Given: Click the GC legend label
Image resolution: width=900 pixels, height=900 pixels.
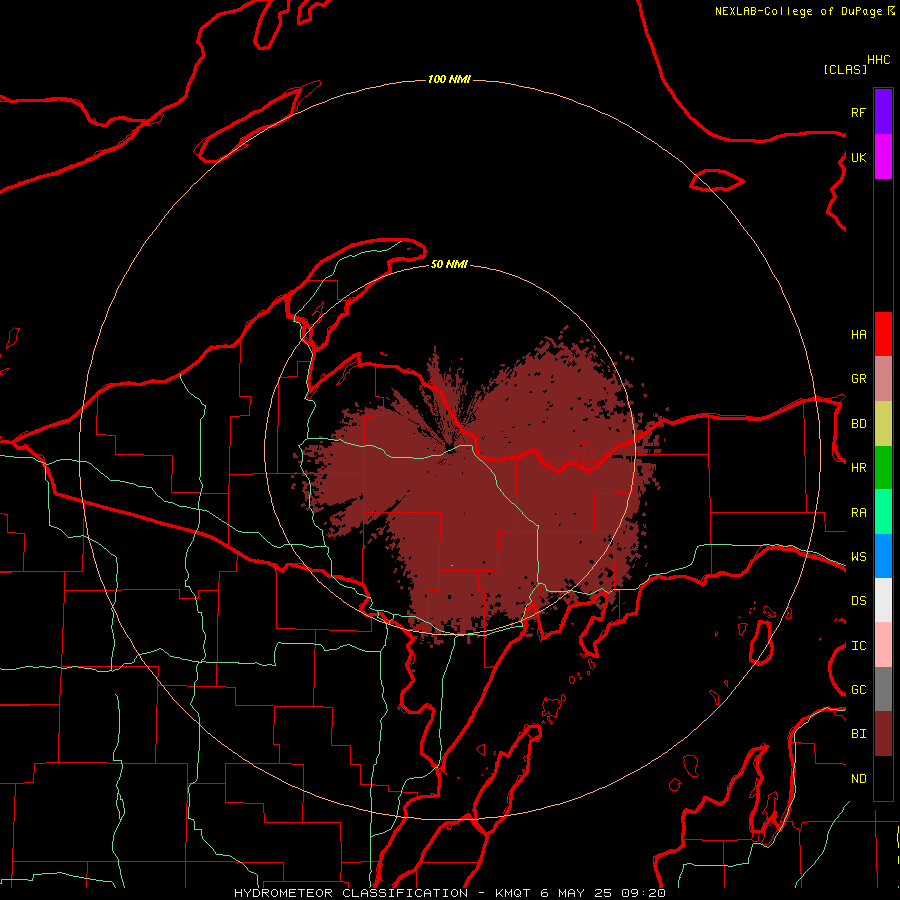Looking at the screenshot, I should 858,690.
